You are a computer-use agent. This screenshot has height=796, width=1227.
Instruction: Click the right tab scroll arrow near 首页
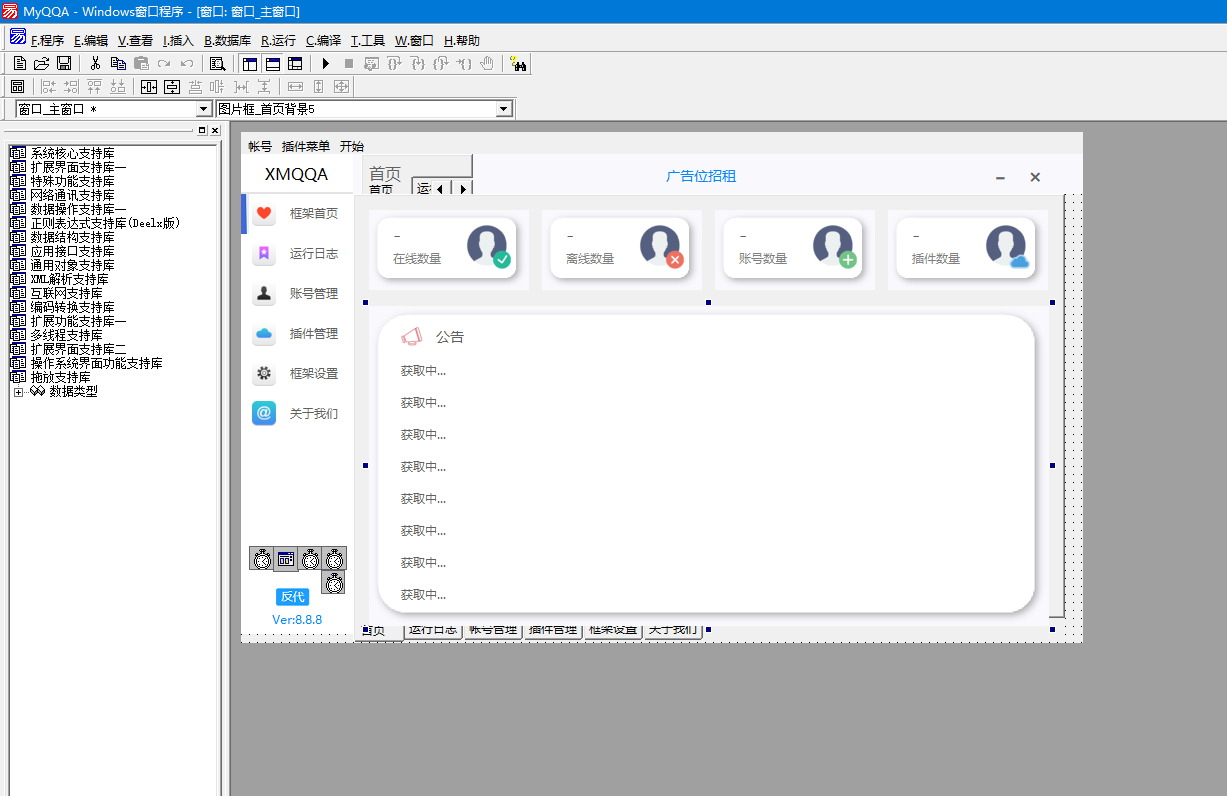462,188
